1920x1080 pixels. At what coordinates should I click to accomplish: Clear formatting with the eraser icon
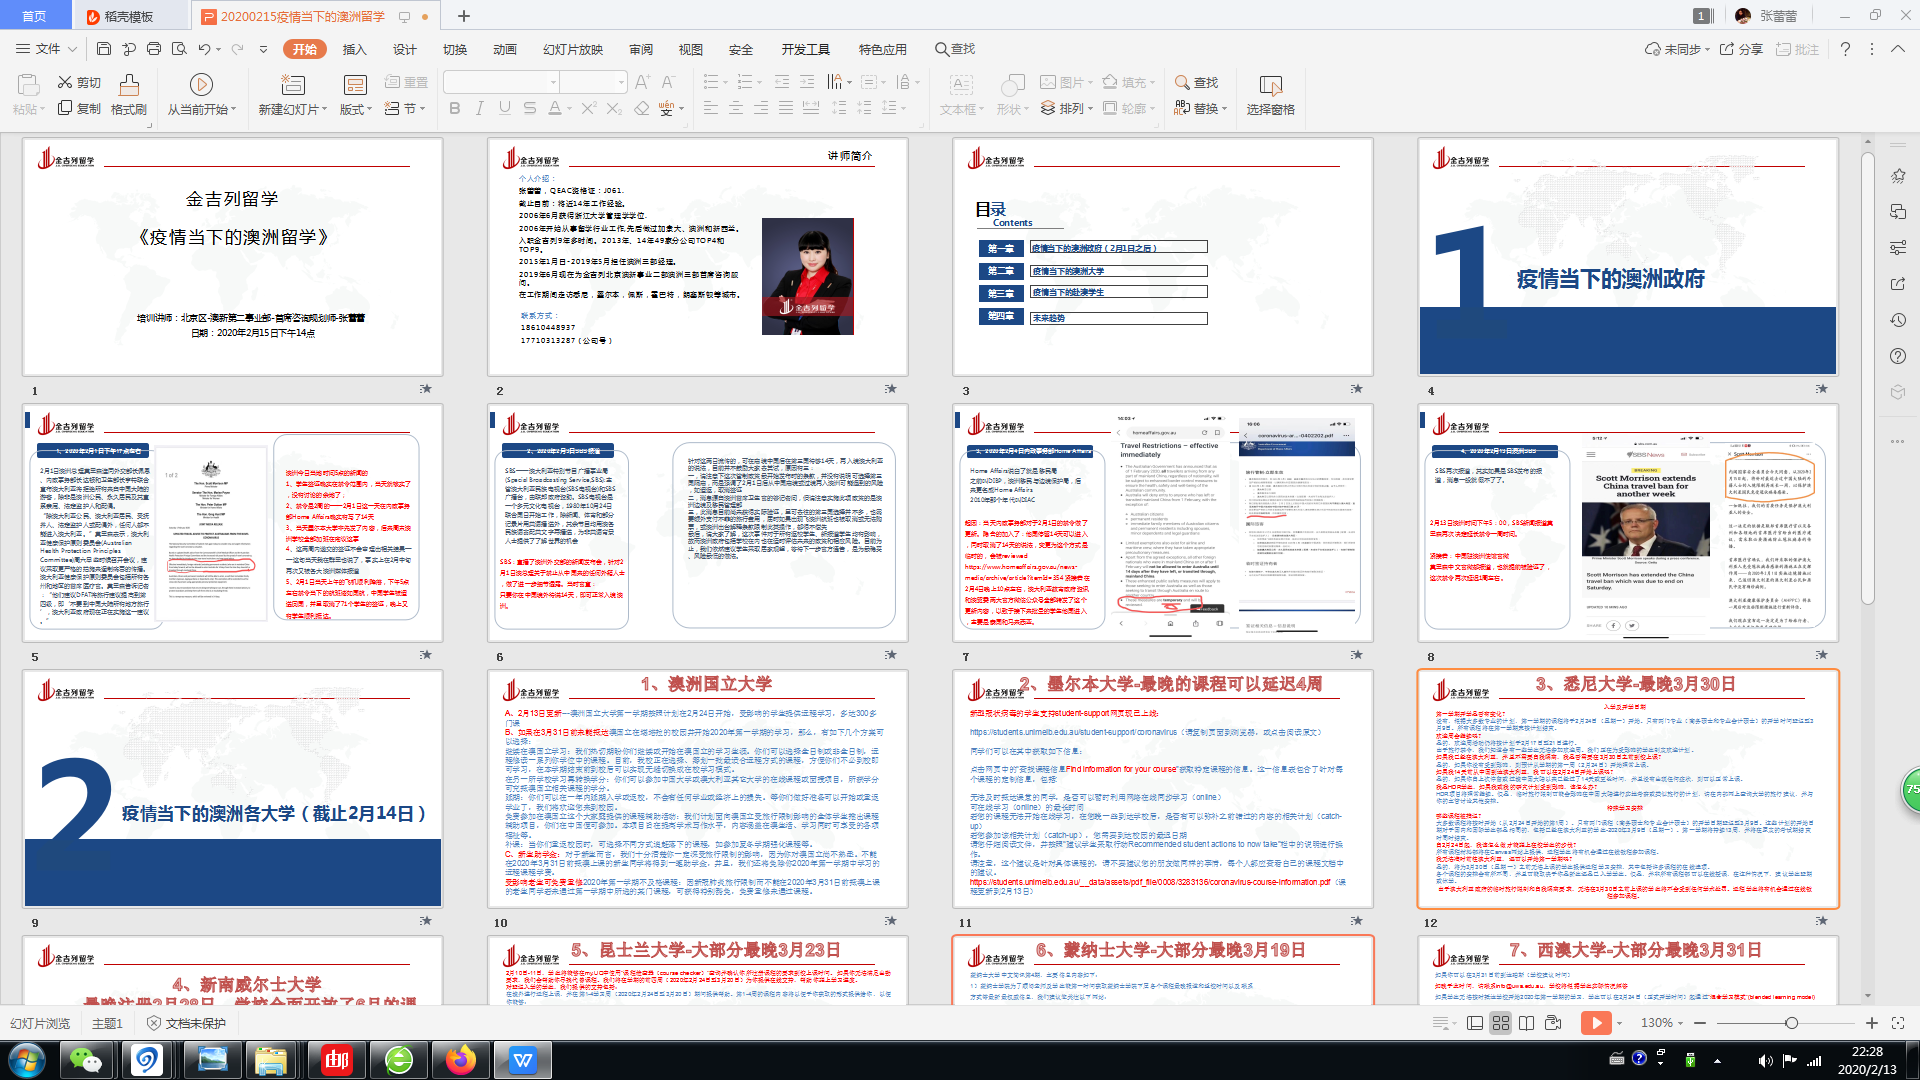[642, 108]
